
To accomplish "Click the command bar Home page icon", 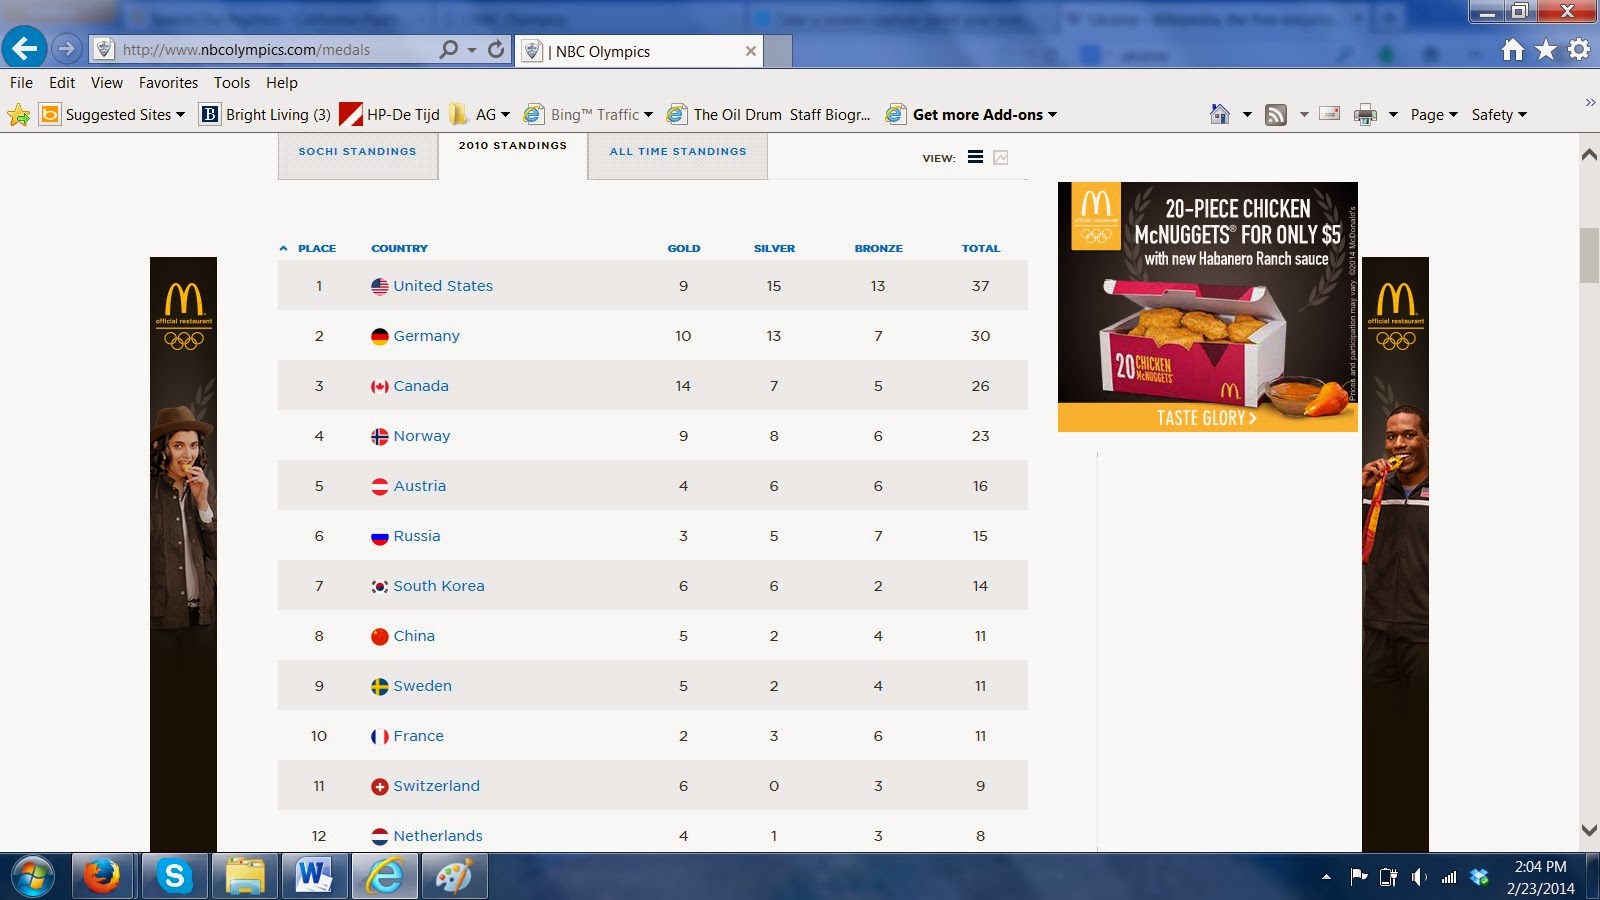I will 1220,114.
